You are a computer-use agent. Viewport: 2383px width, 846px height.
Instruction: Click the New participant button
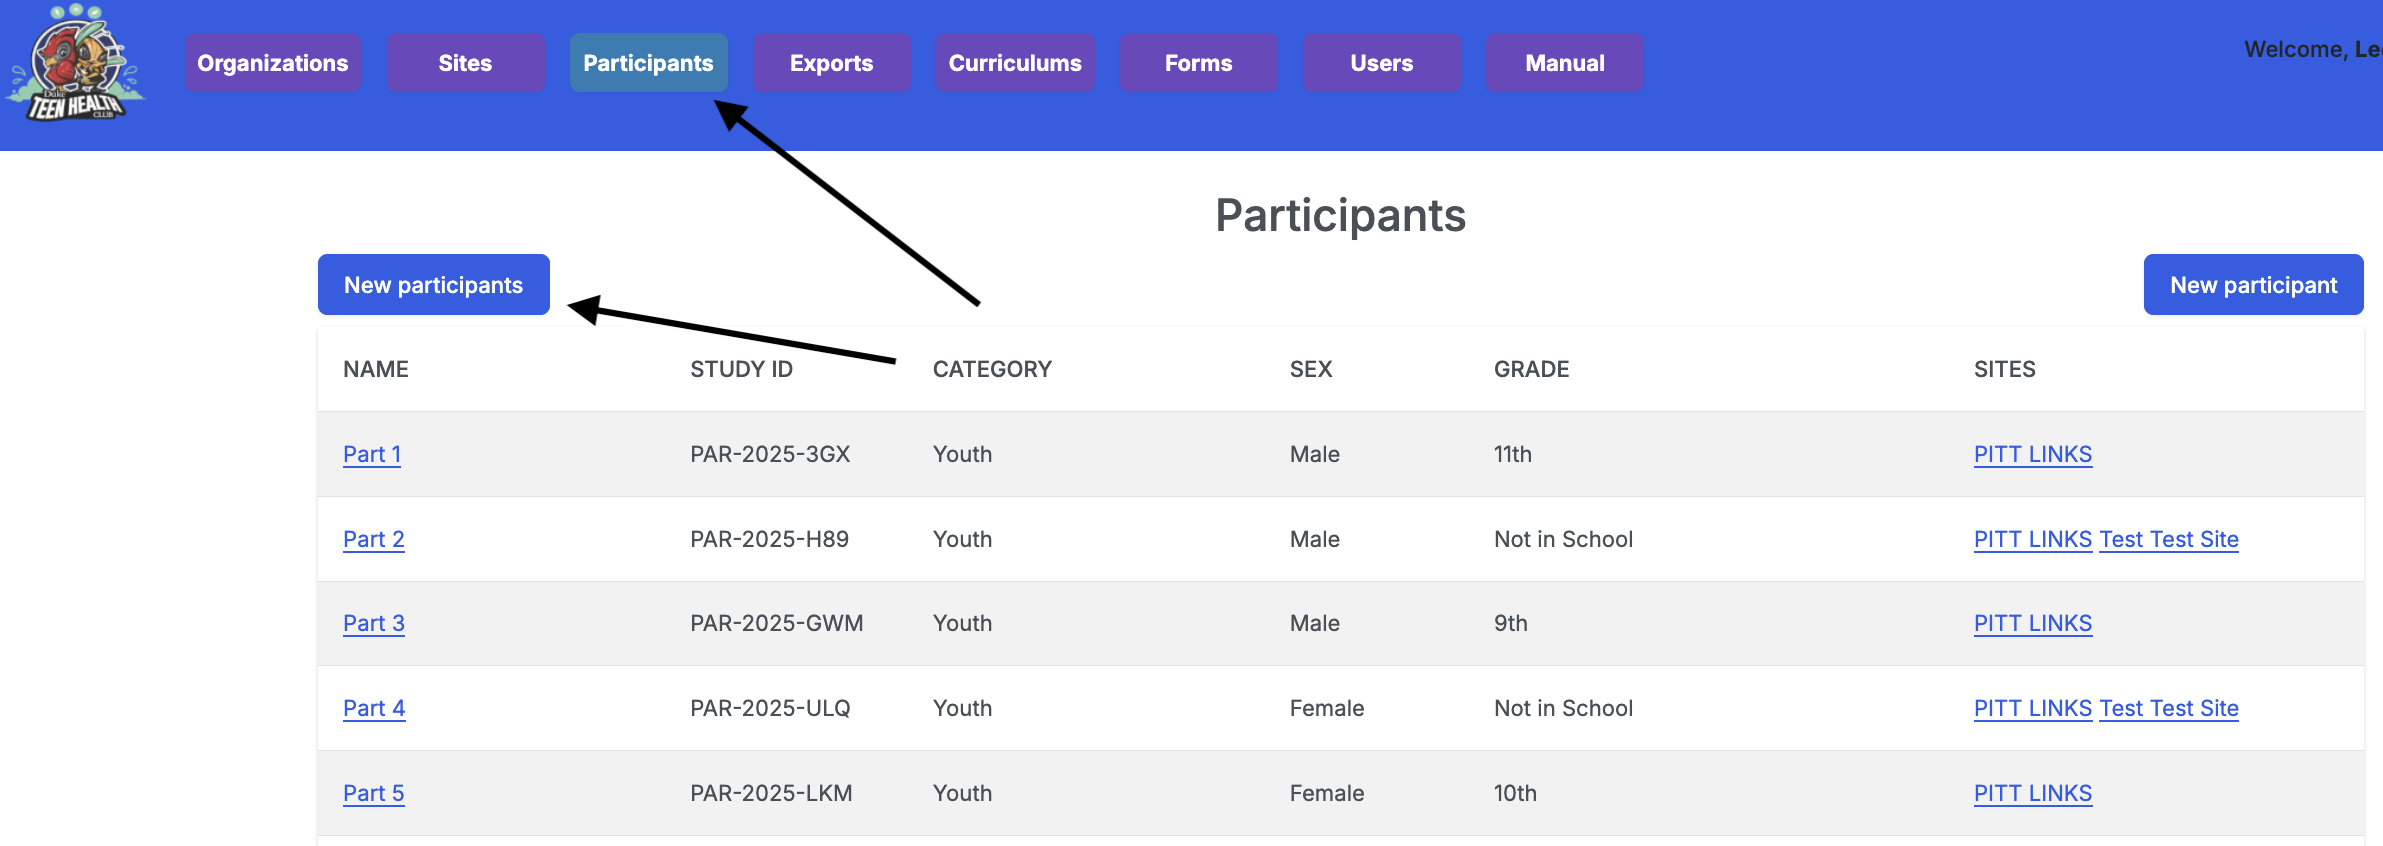[2254, 285]
